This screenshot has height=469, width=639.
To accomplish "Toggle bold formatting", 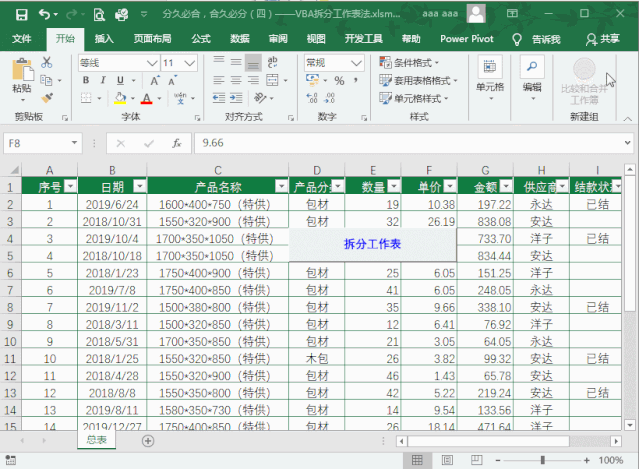I will [x=86, y=80].
